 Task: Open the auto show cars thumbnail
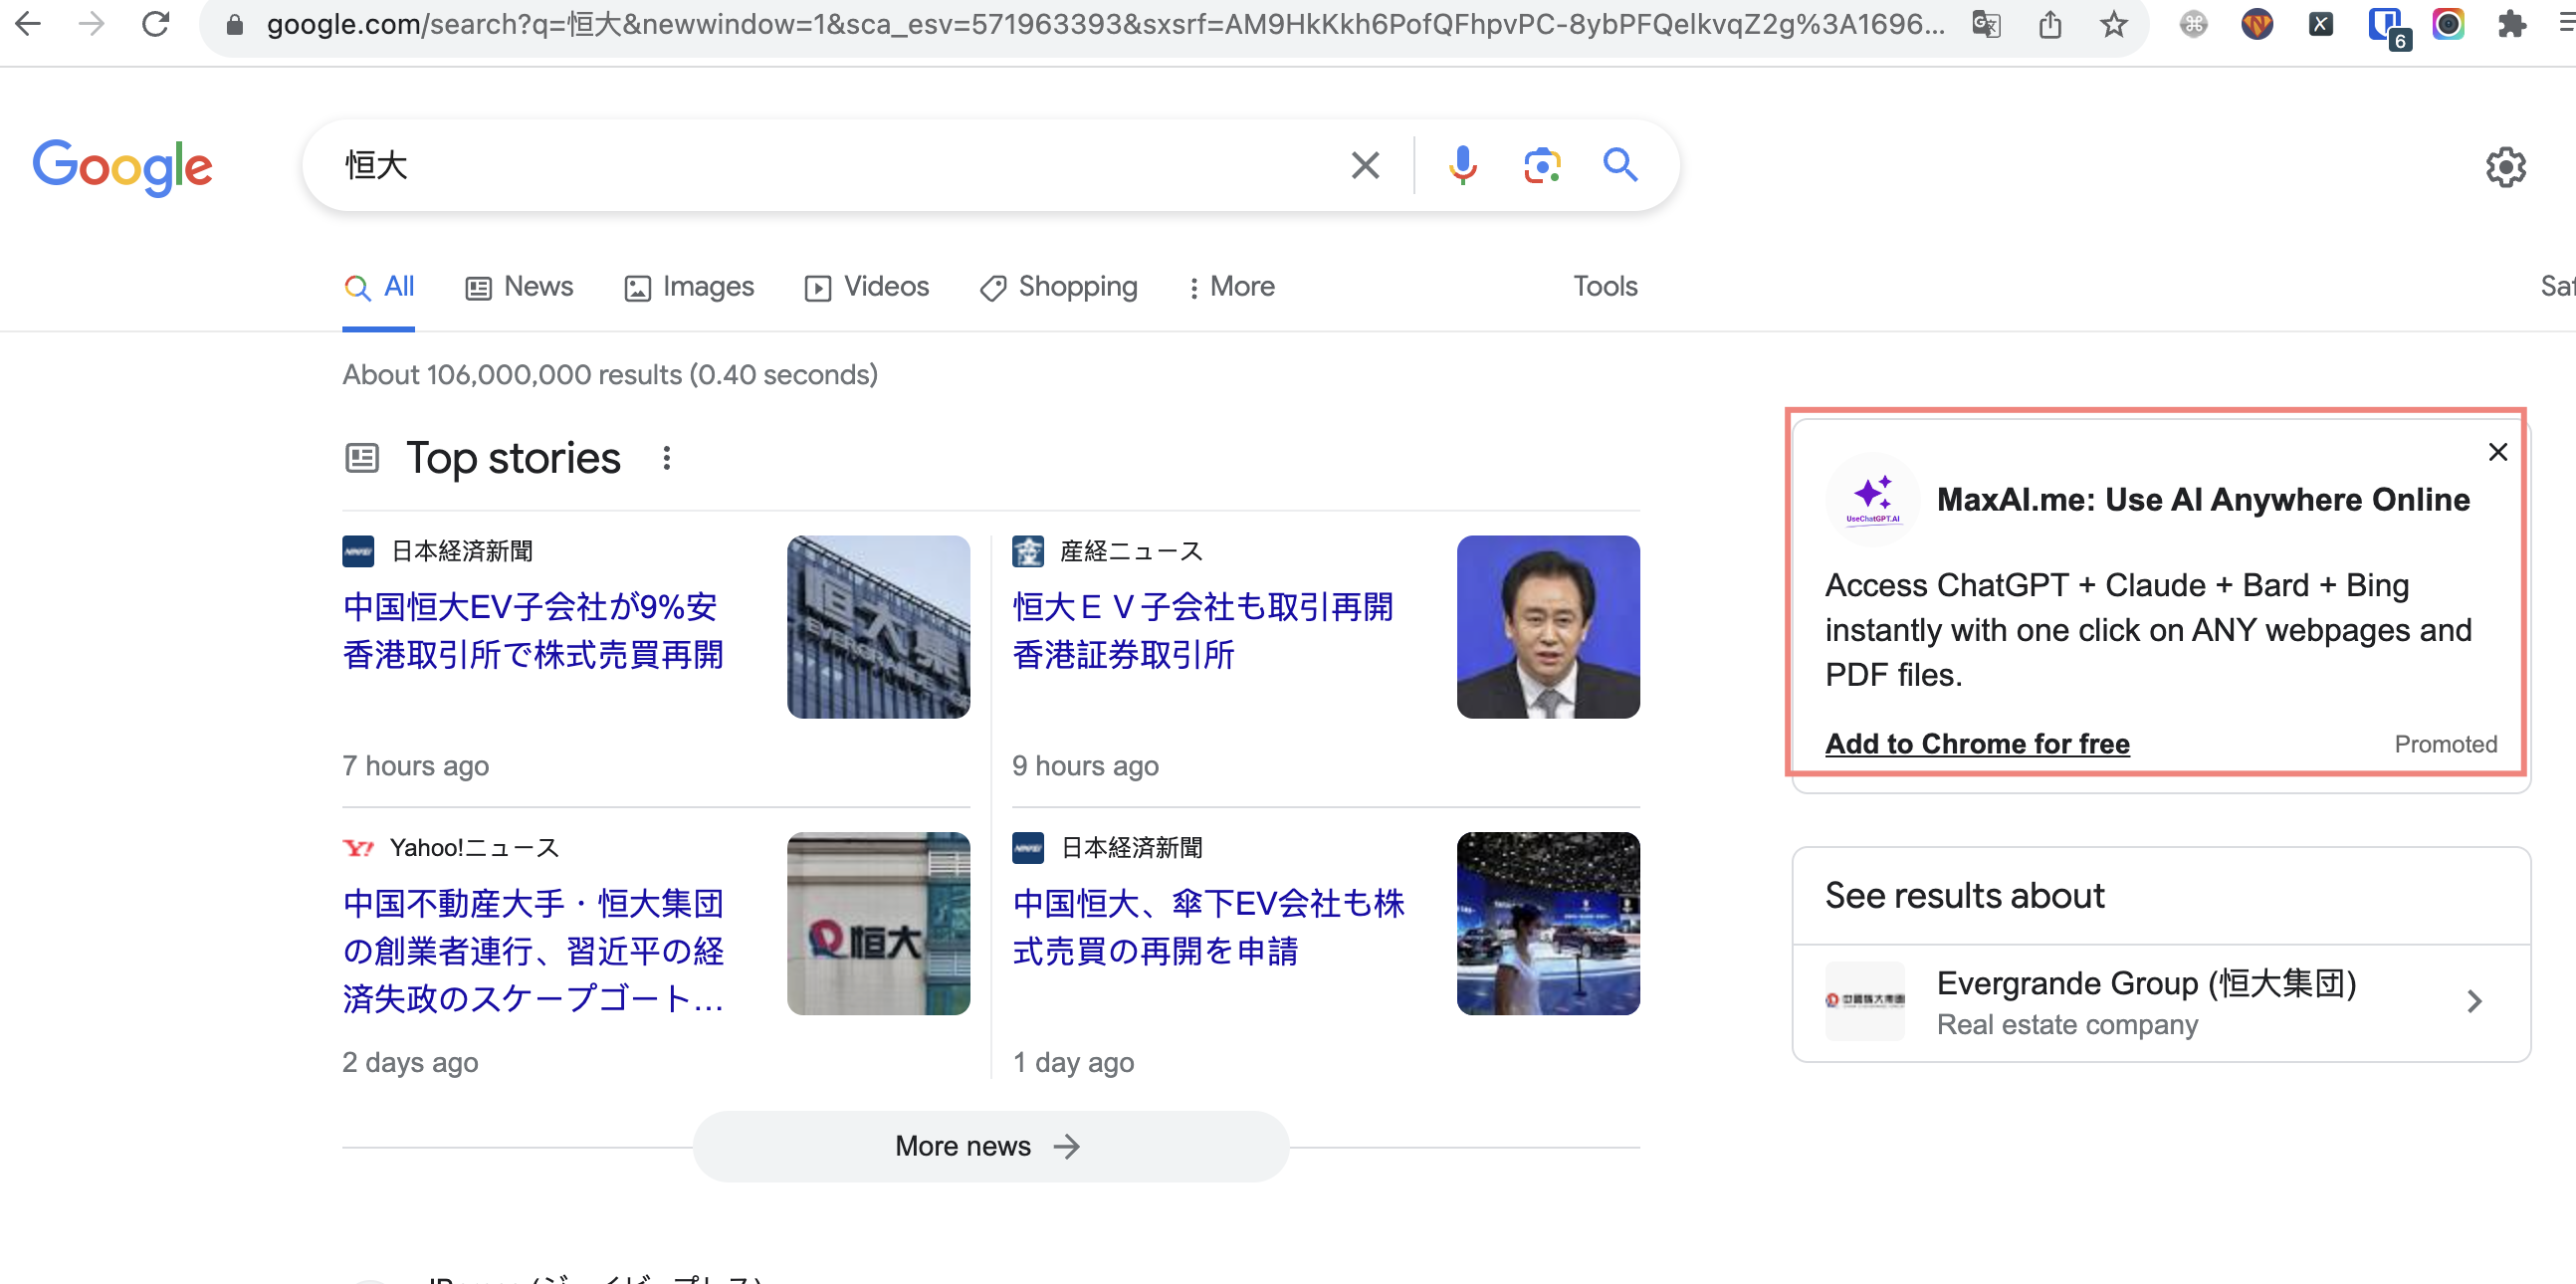click(1548, 923)
